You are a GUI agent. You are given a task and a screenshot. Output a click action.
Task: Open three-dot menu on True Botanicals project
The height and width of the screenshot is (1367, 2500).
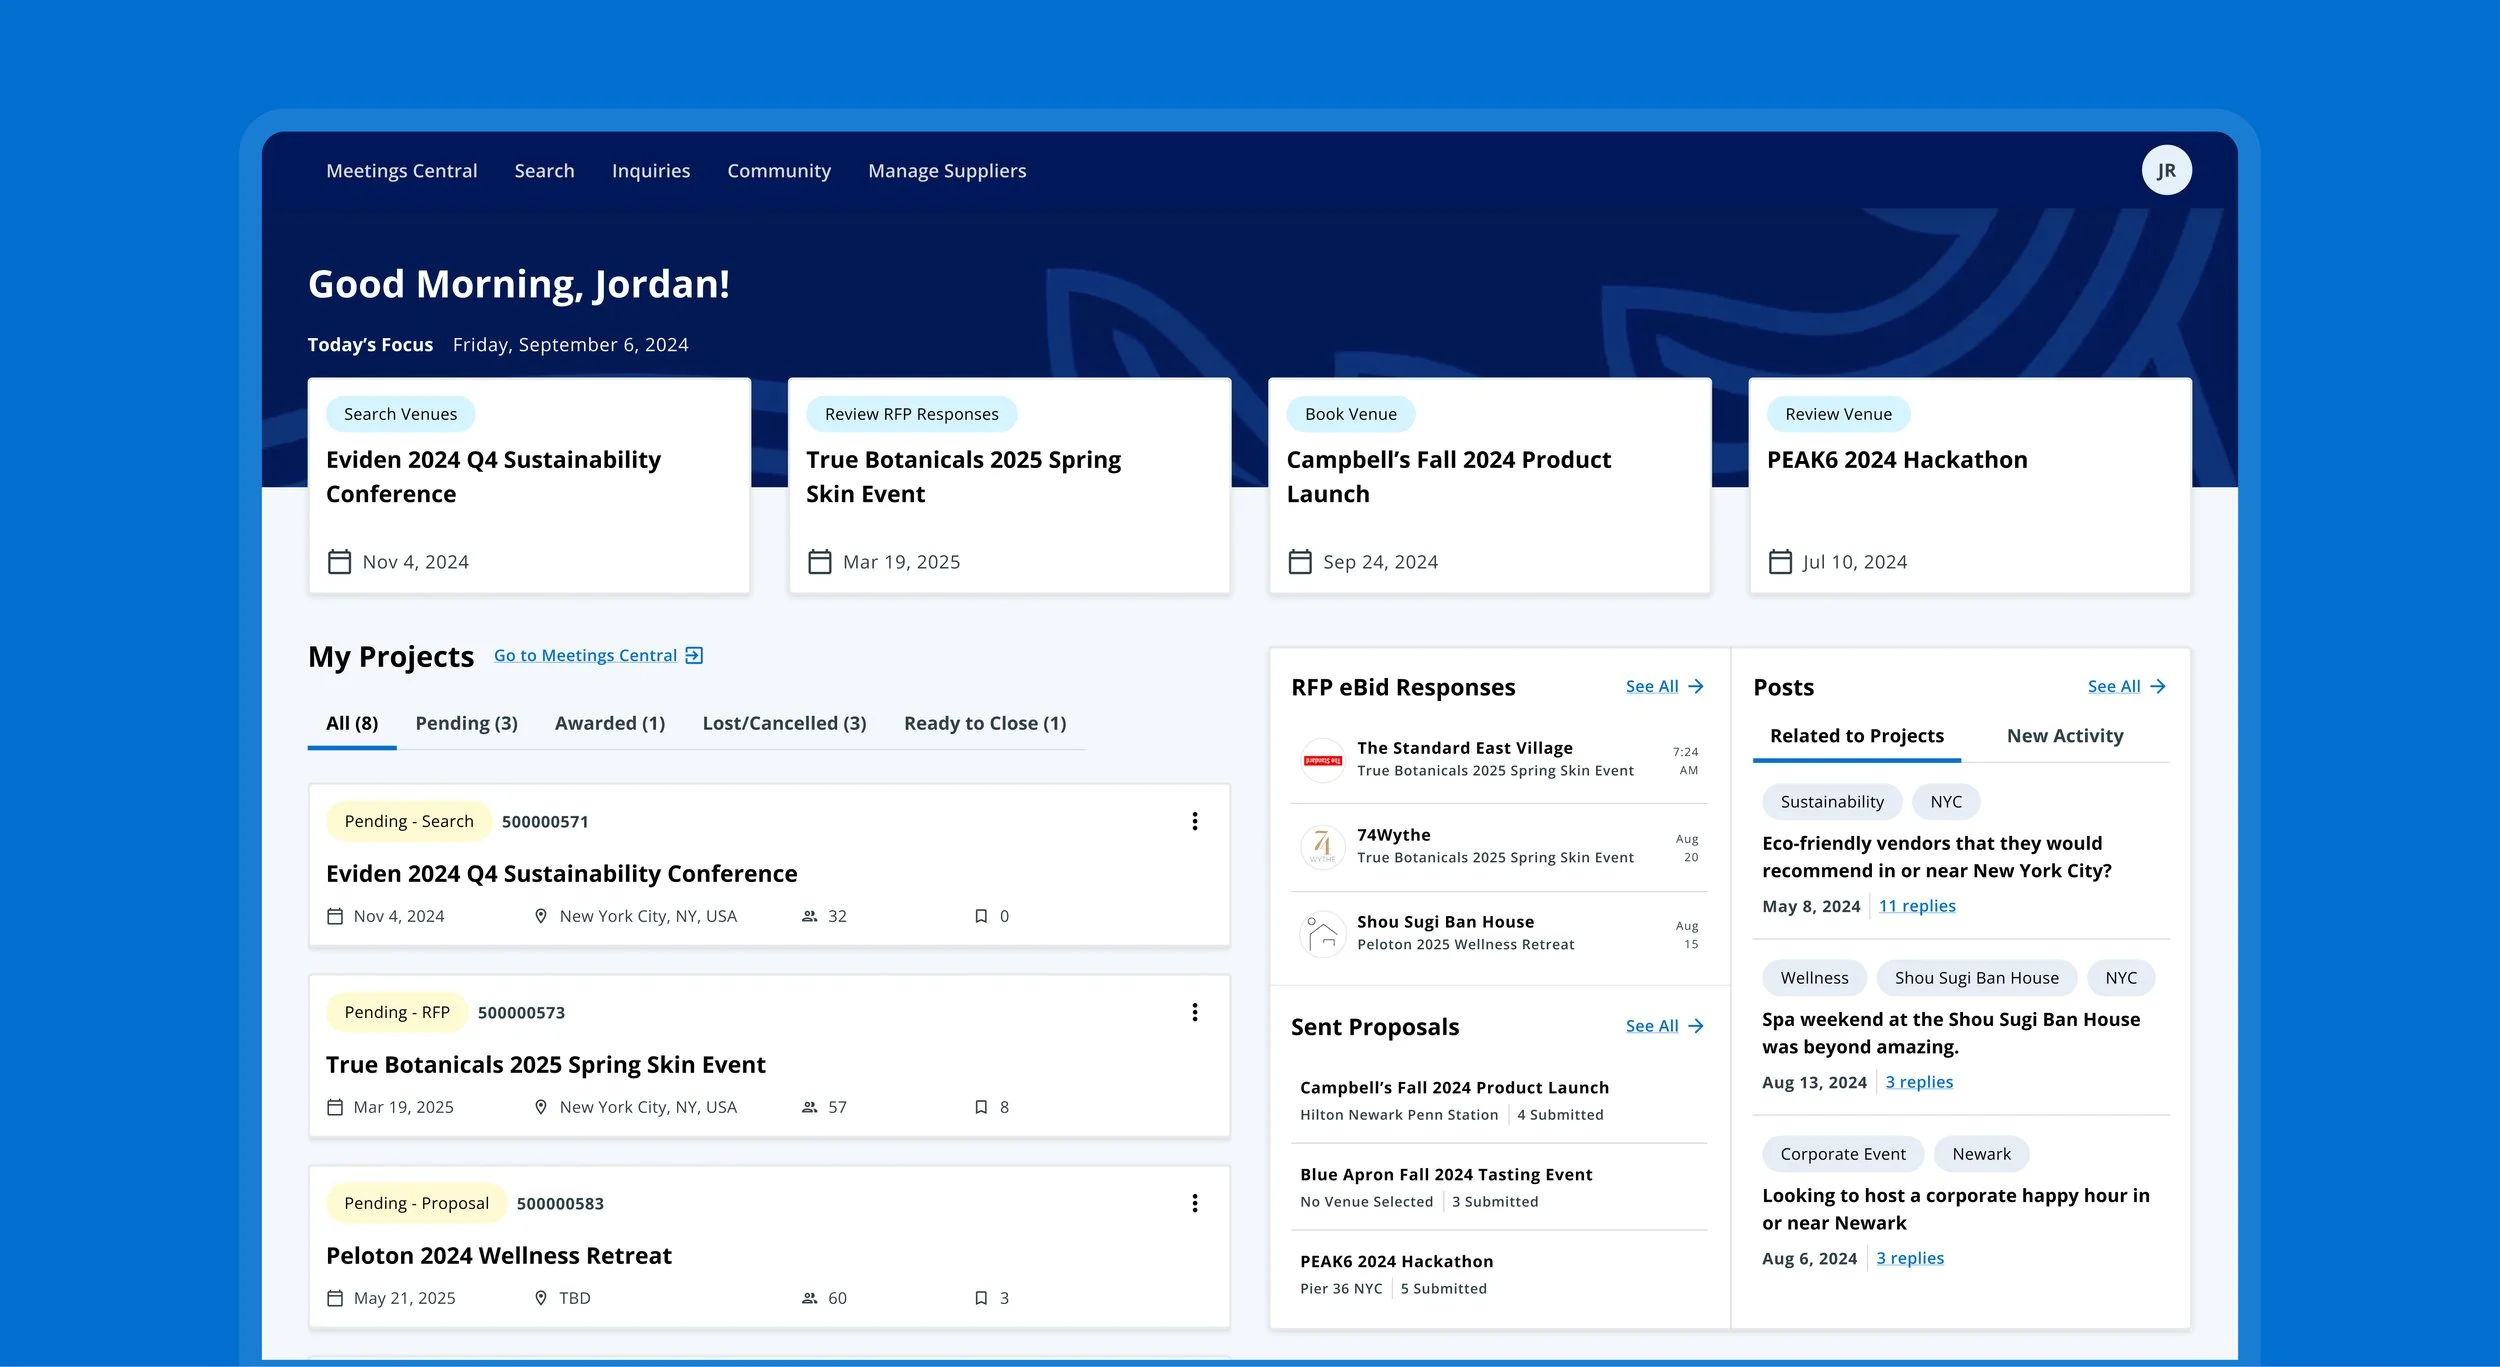[x=1194, y=1012]
